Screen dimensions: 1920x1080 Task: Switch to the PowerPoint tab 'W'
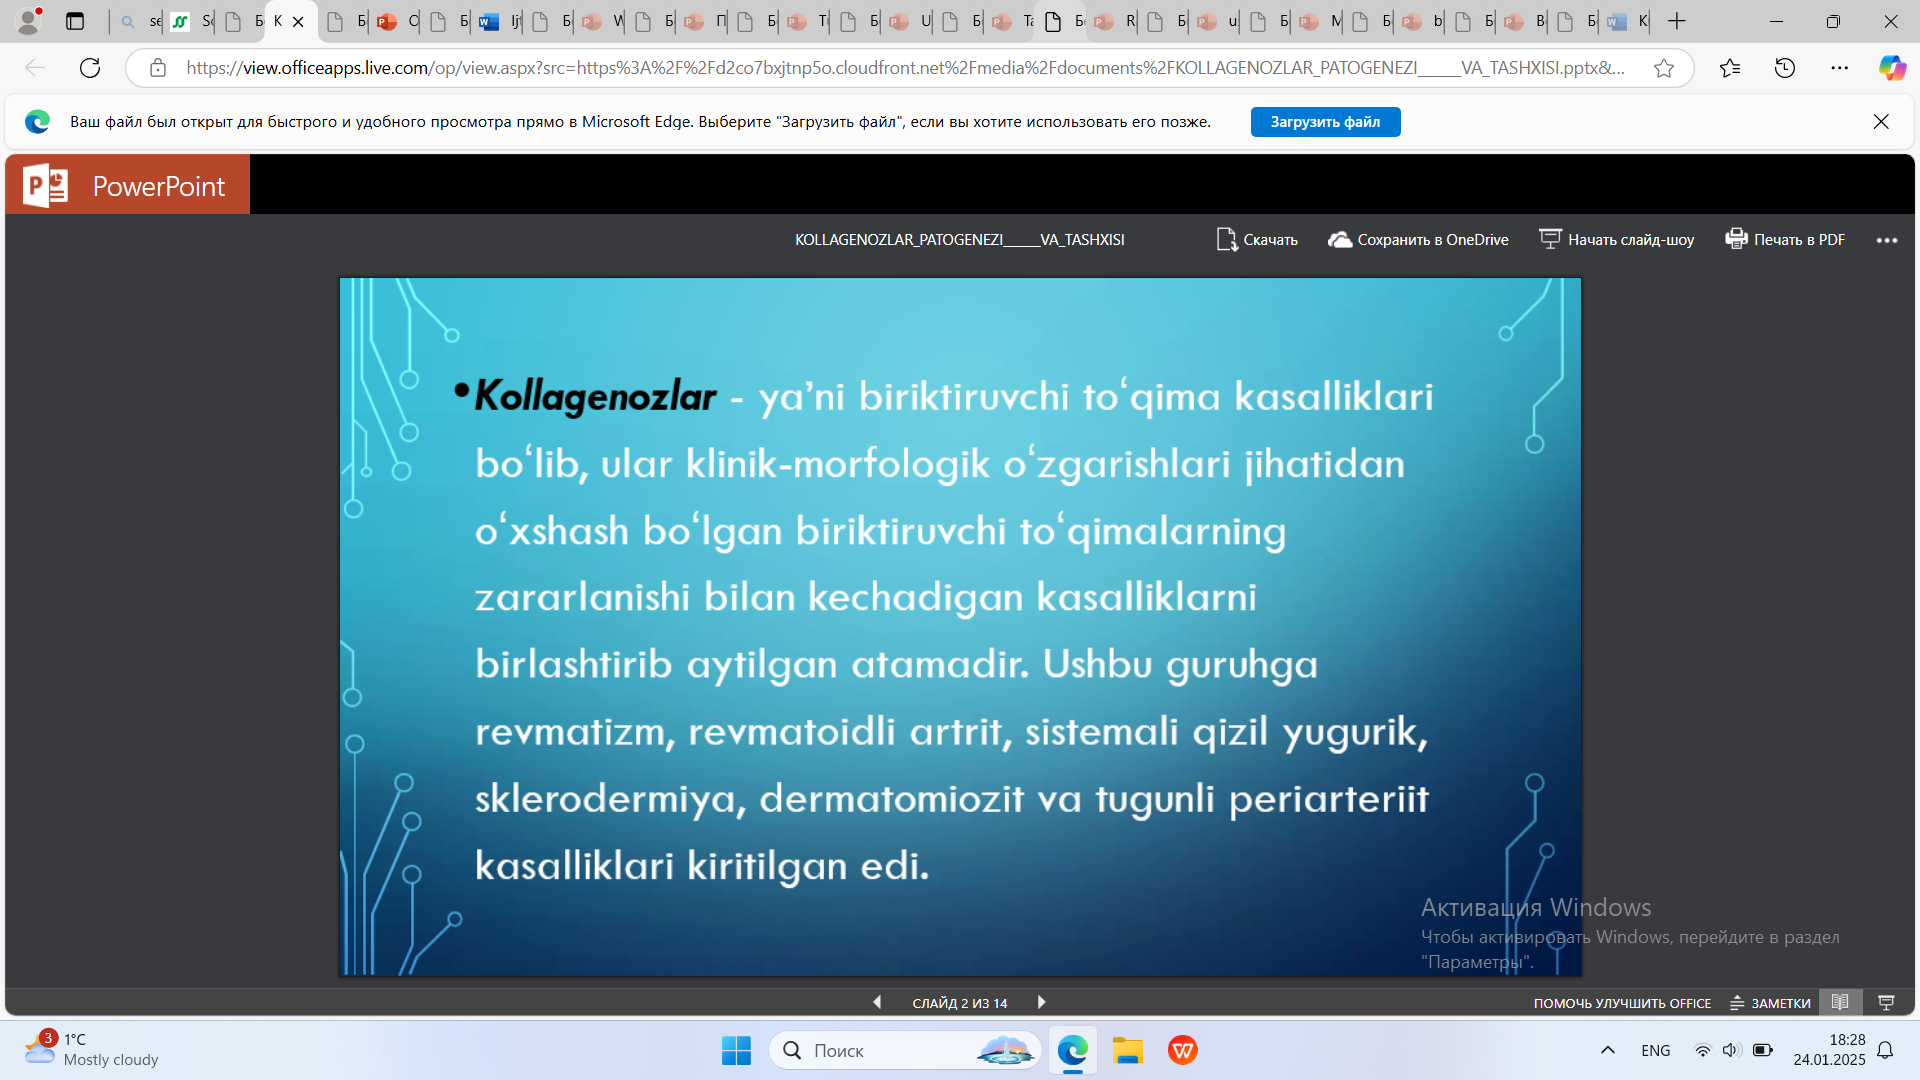pos(602,21)
